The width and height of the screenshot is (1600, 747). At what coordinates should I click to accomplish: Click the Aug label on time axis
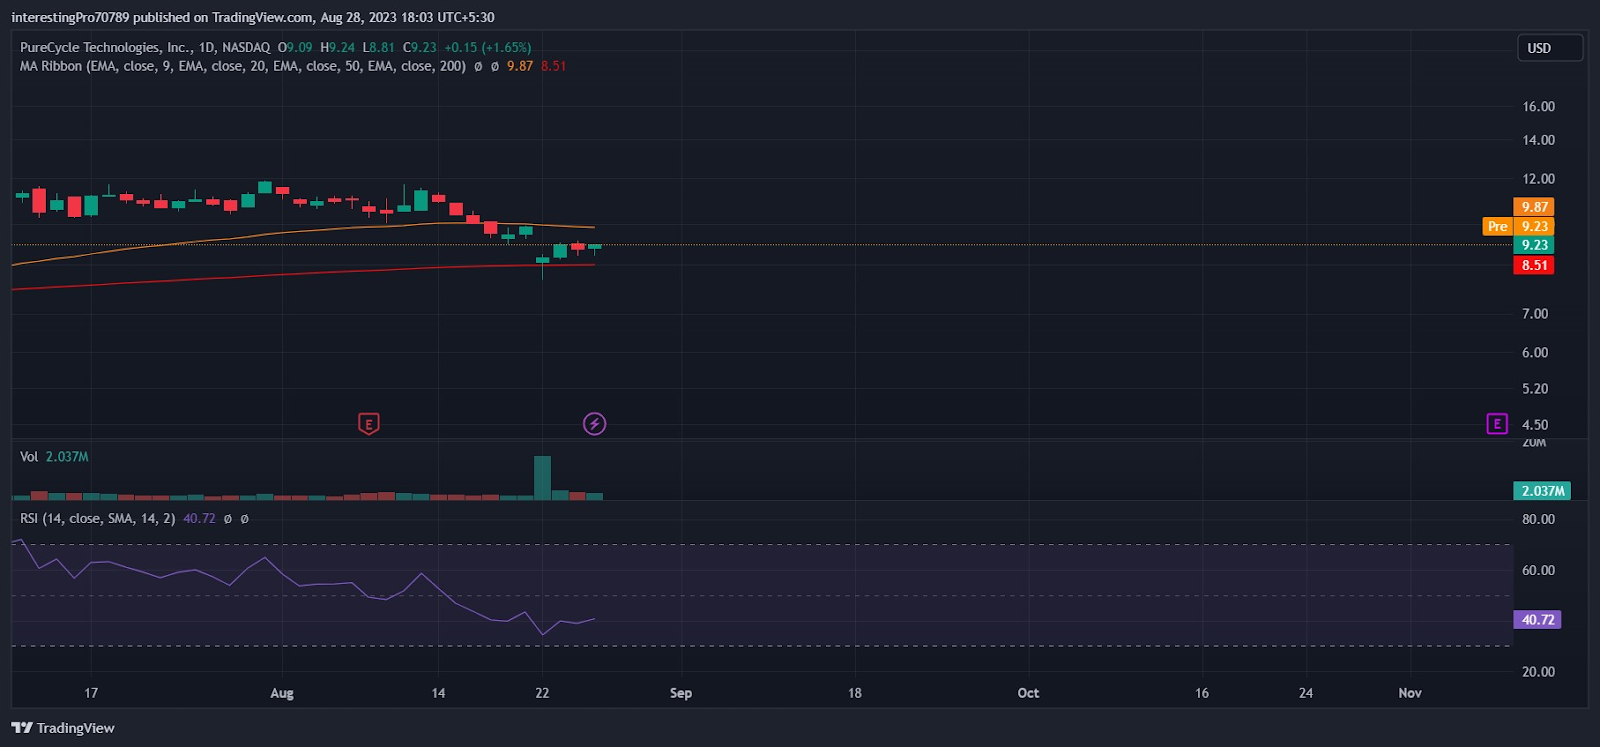(x=282, y=693)
